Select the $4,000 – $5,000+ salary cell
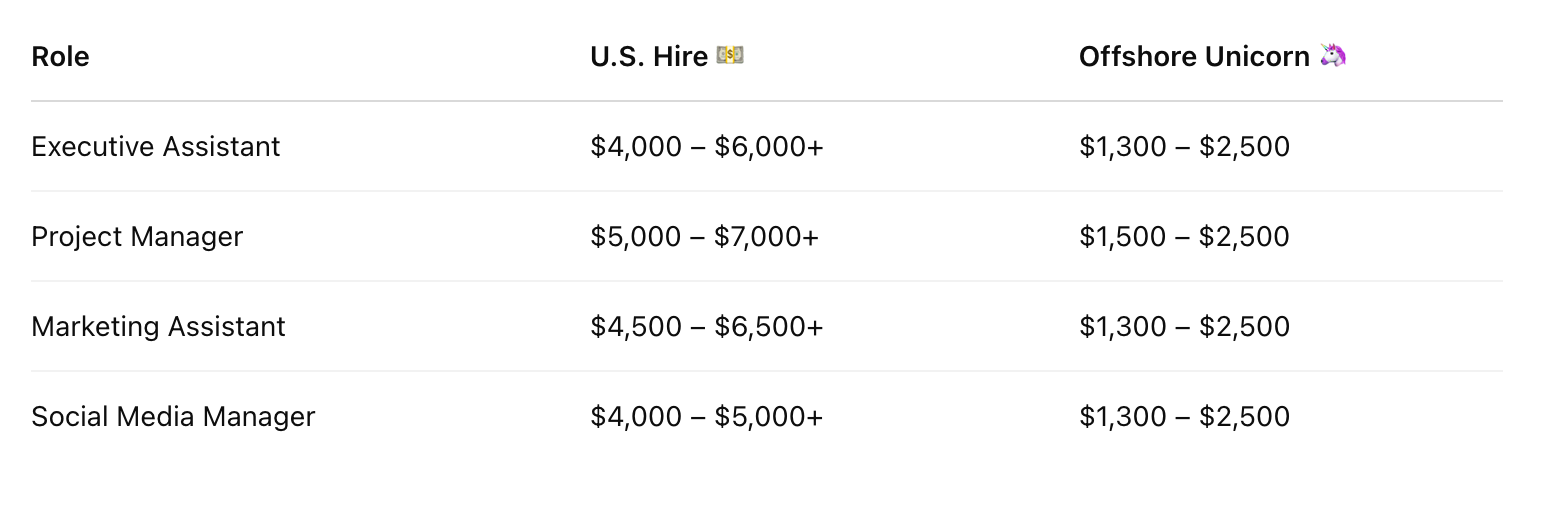The image size is (1552, 522). (707, 417)
